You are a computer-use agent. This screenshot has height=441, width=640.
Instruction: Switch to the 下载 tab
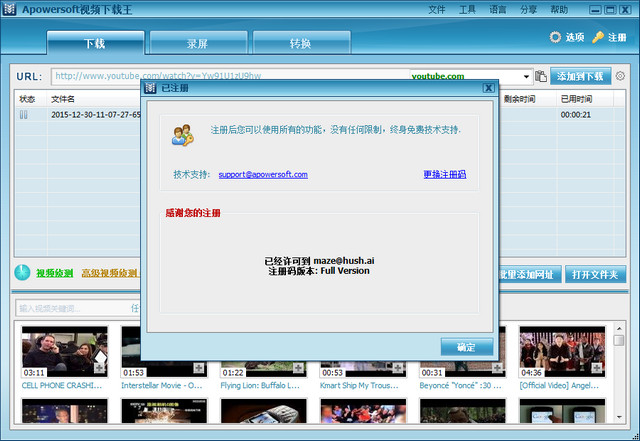[x=96, y=43]
